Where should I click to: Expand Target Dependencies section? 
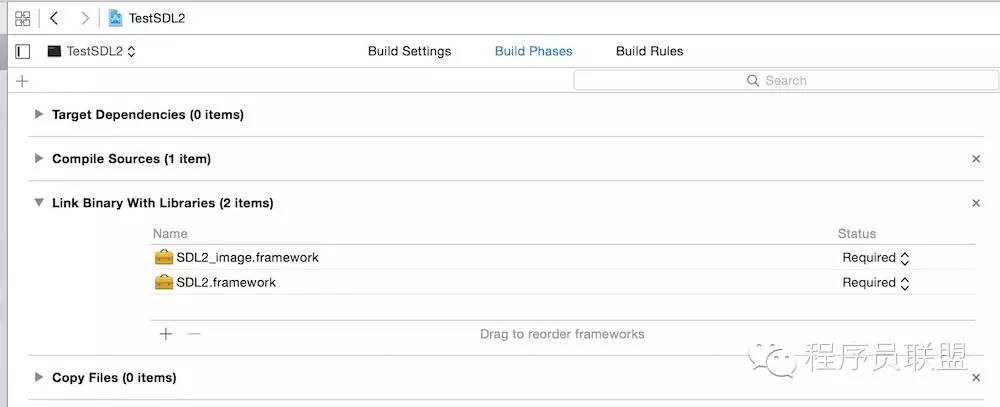pos(39,114)
